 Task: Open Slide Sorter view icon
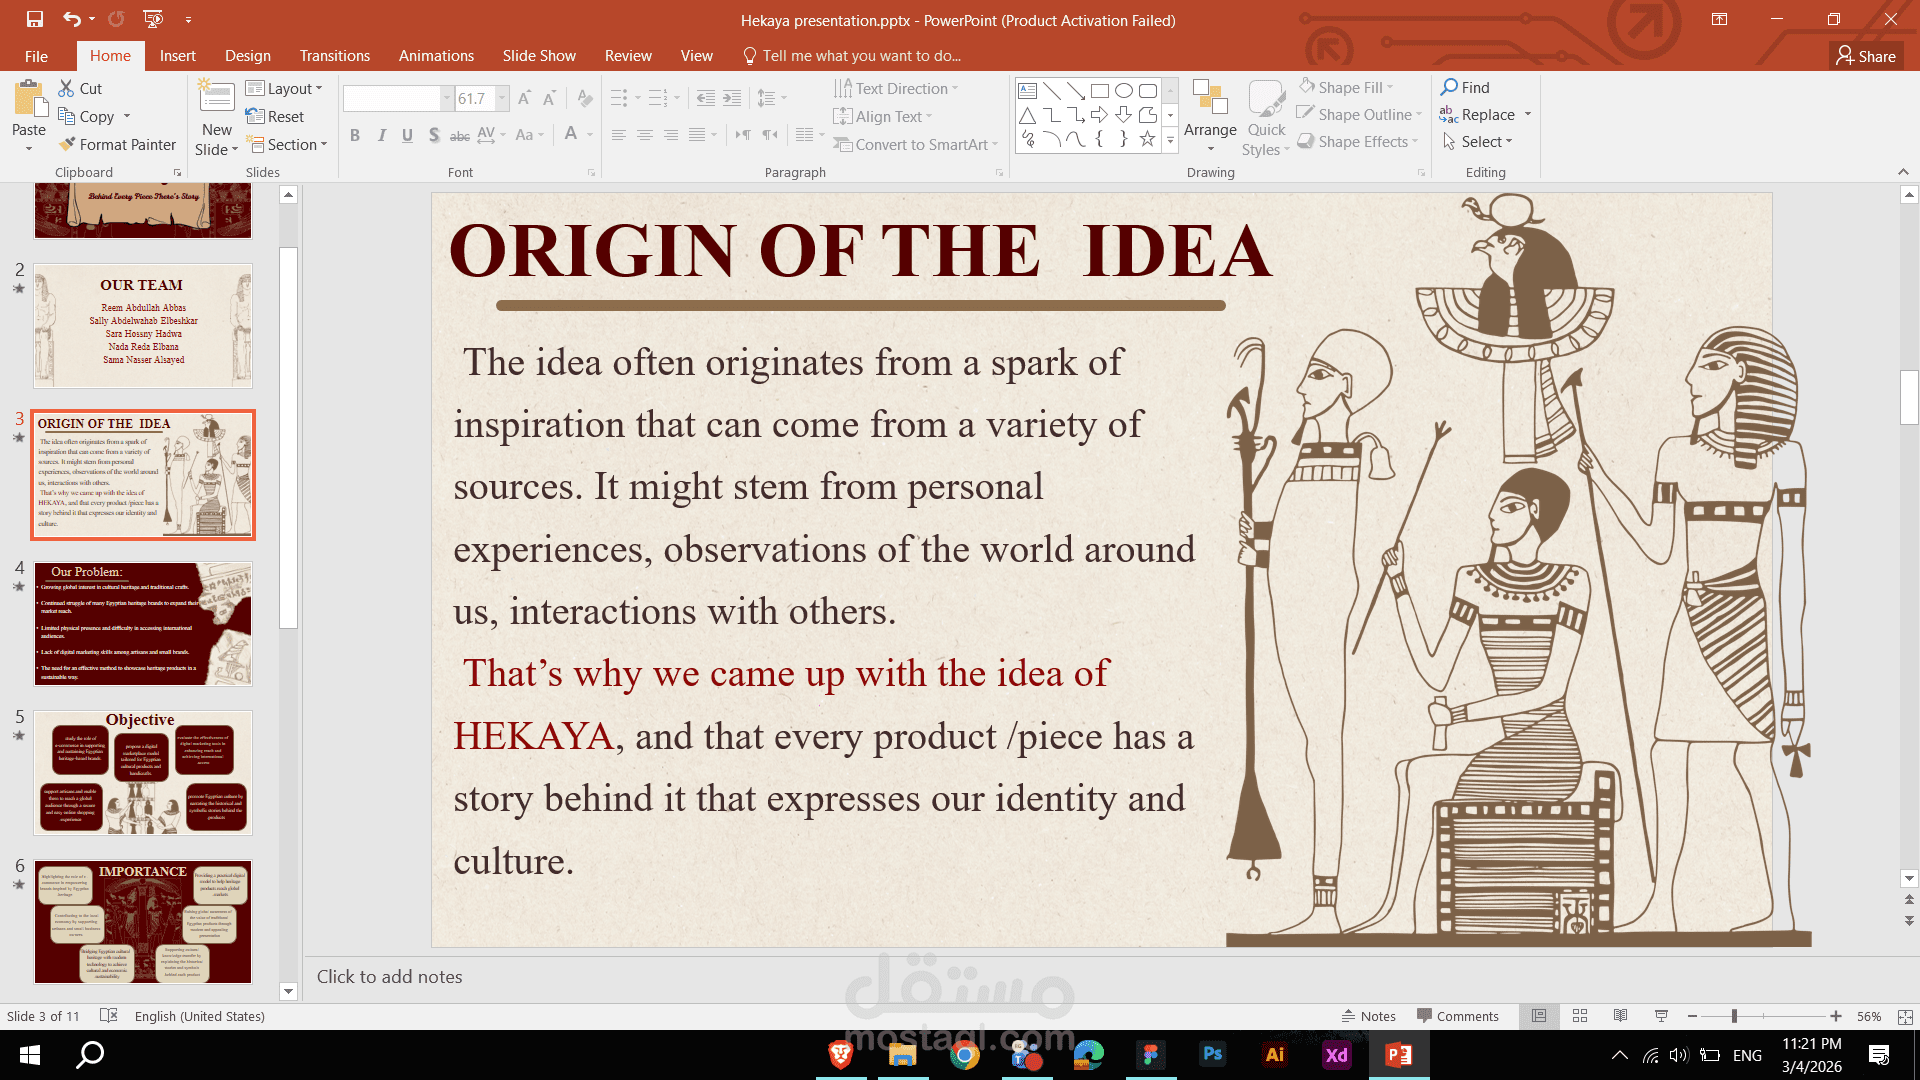1580,1016
